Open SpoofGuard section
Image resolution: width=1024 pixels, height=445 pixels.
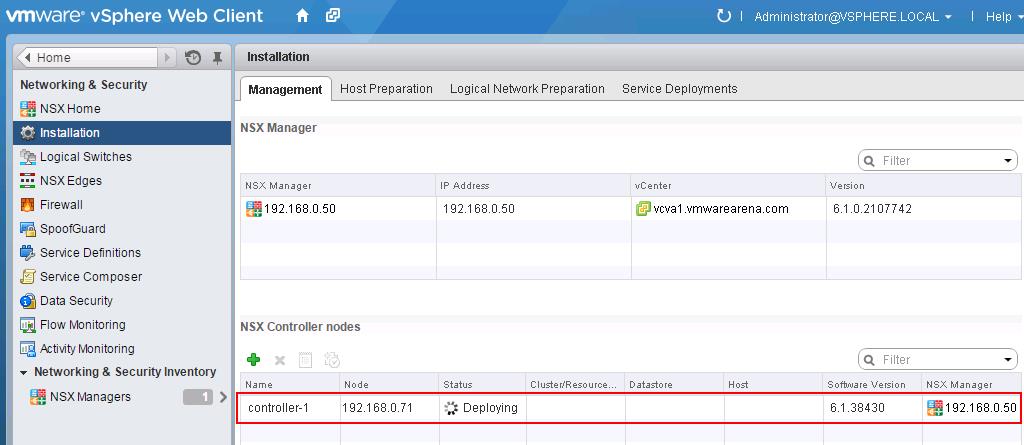point(72,229)
